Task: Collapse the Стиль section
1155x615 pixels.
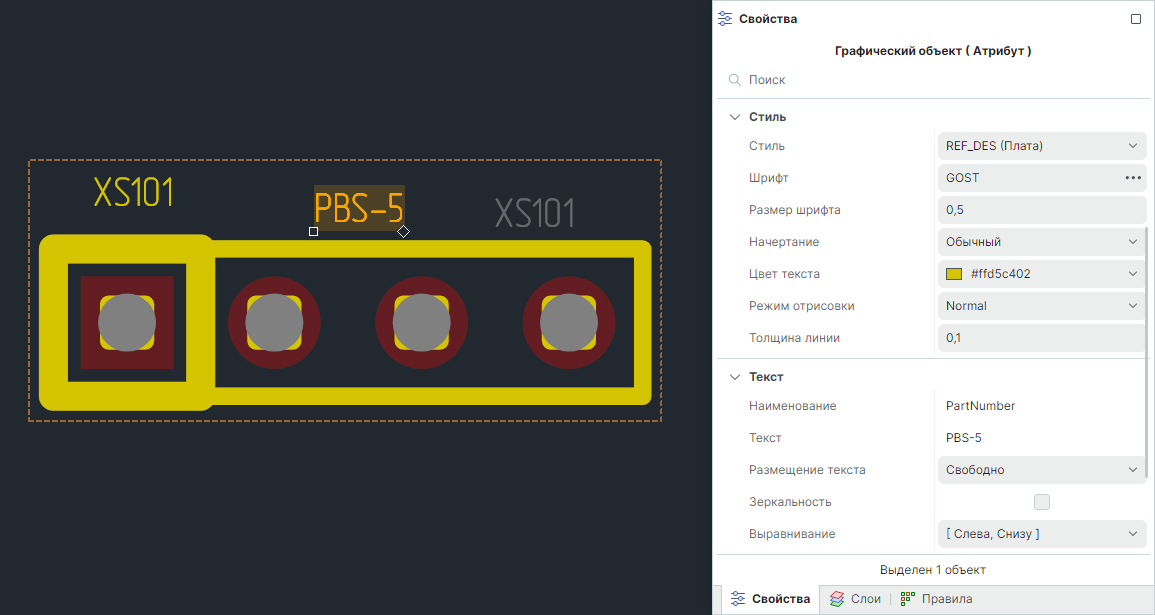Action: (x=734, y=117)
